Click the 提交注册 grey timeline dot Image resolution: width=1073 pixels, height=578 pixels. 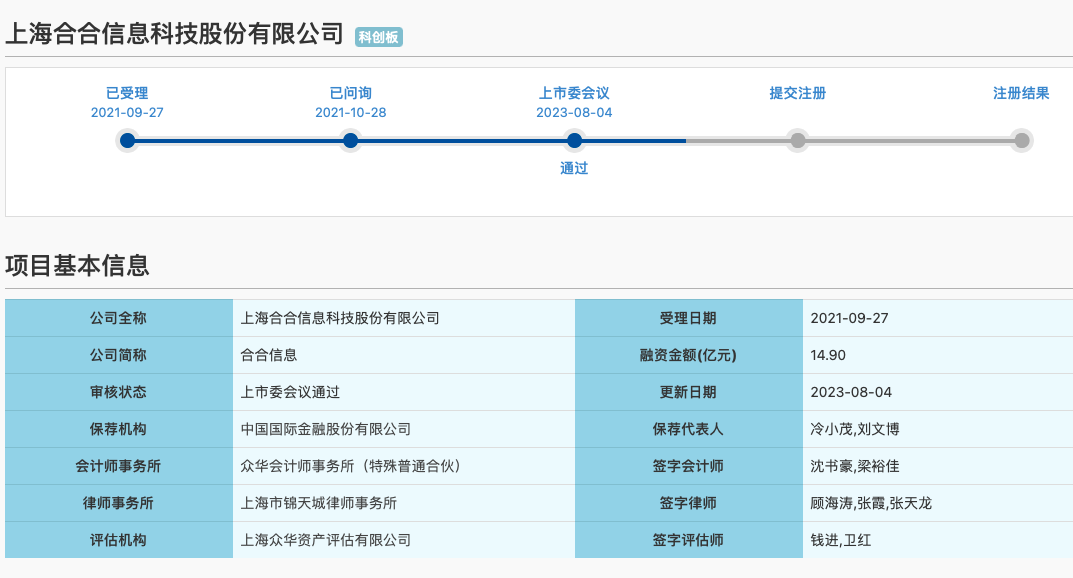(x=797, y=141)
